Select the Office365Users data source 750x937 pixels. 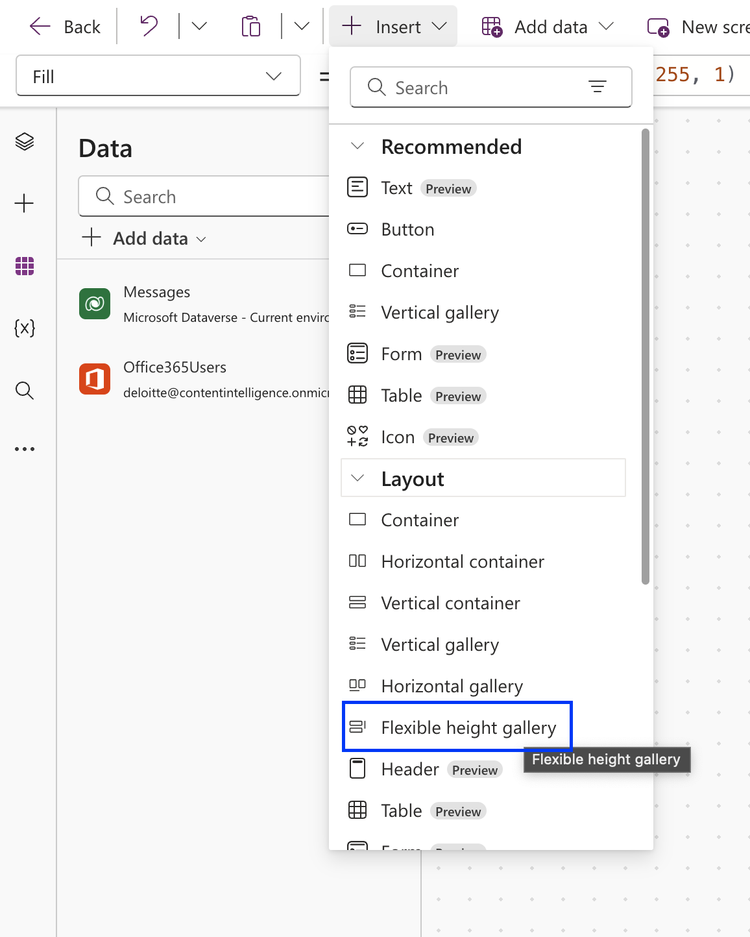[204, 379]
